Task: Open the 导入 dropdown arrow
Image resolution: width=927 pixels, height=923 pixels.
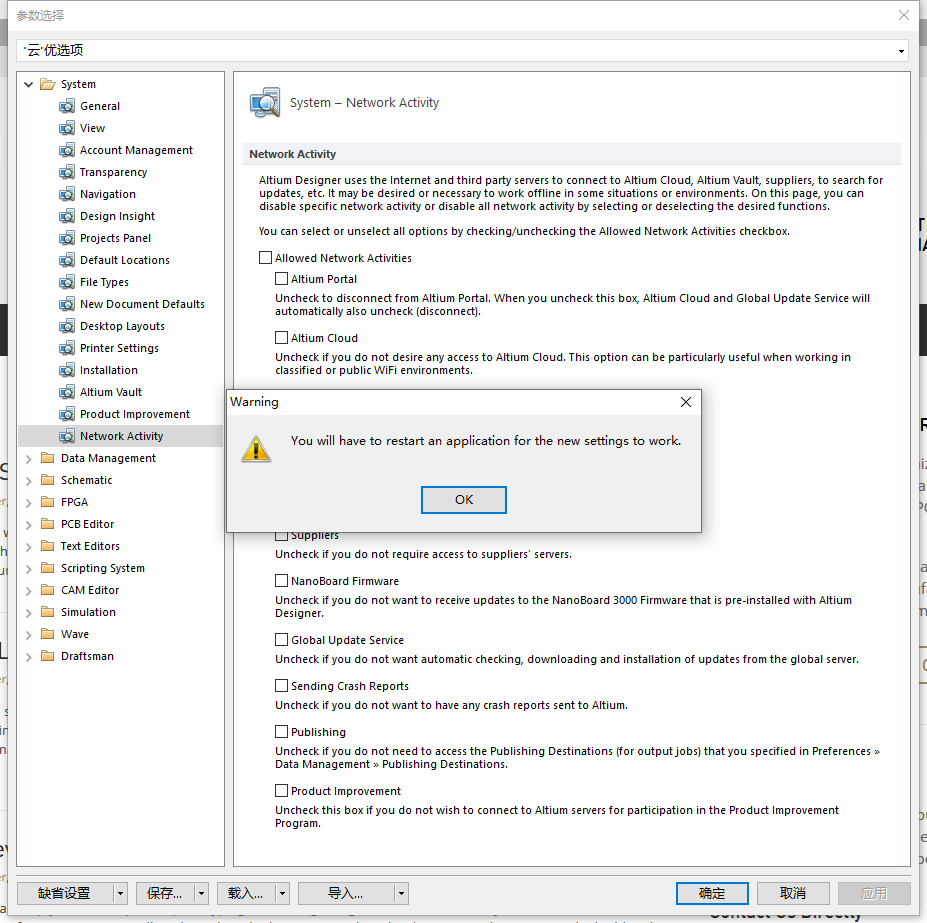Action: point(401,893)
